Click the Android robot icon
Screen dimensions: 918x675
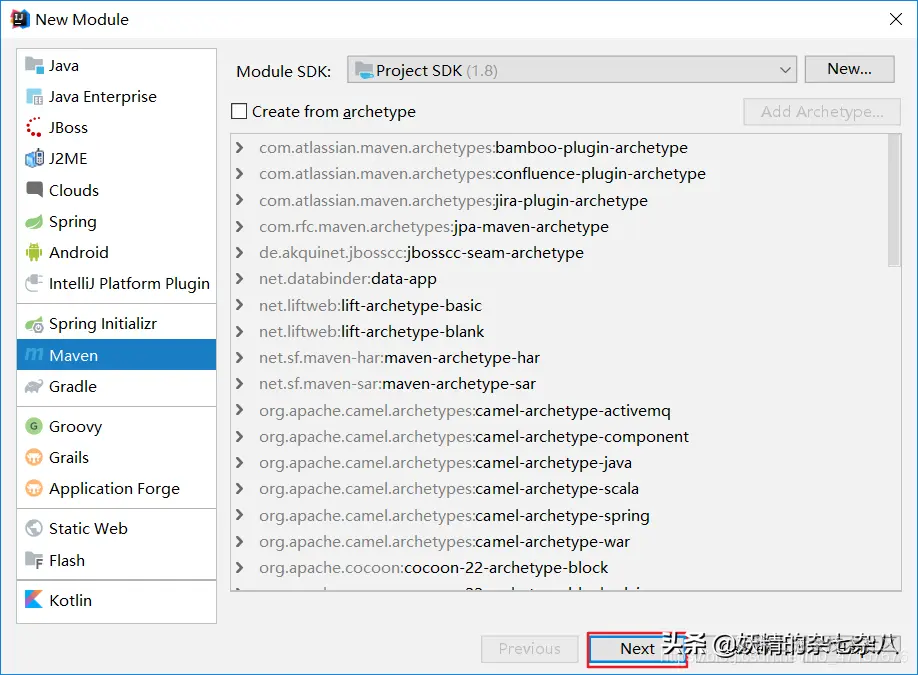tap(34, 252)
